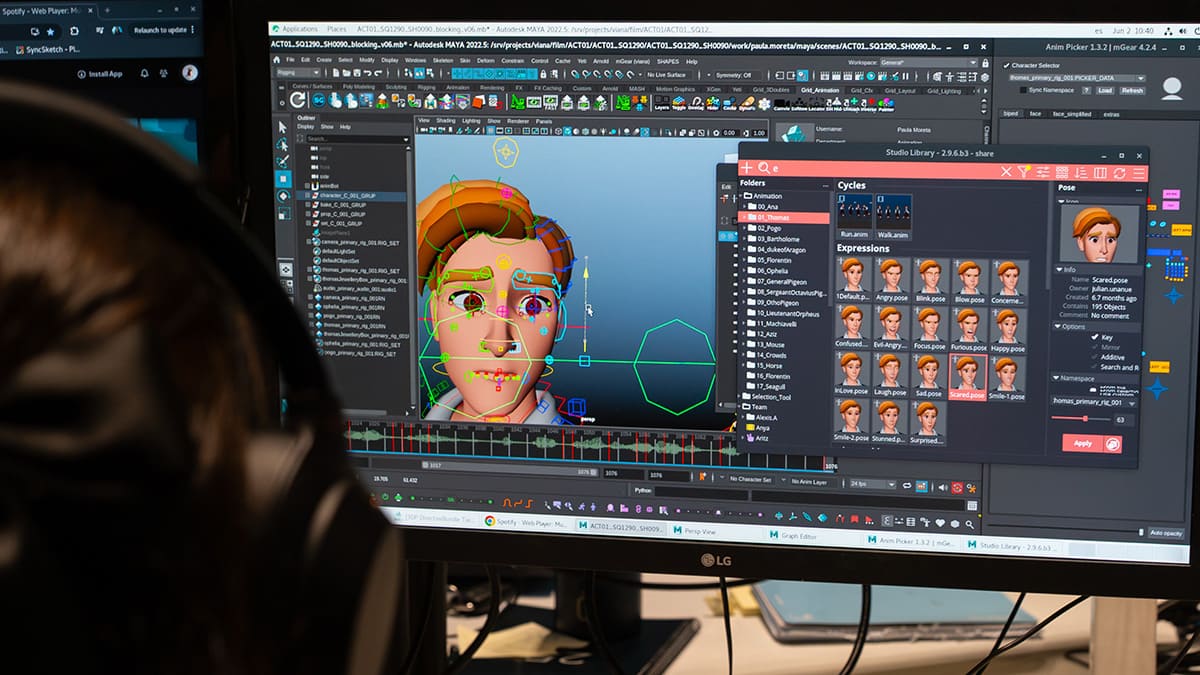Click the search magnifier in Studio Library
This screenshot has width=1200, height=675.
coord(764,169)
